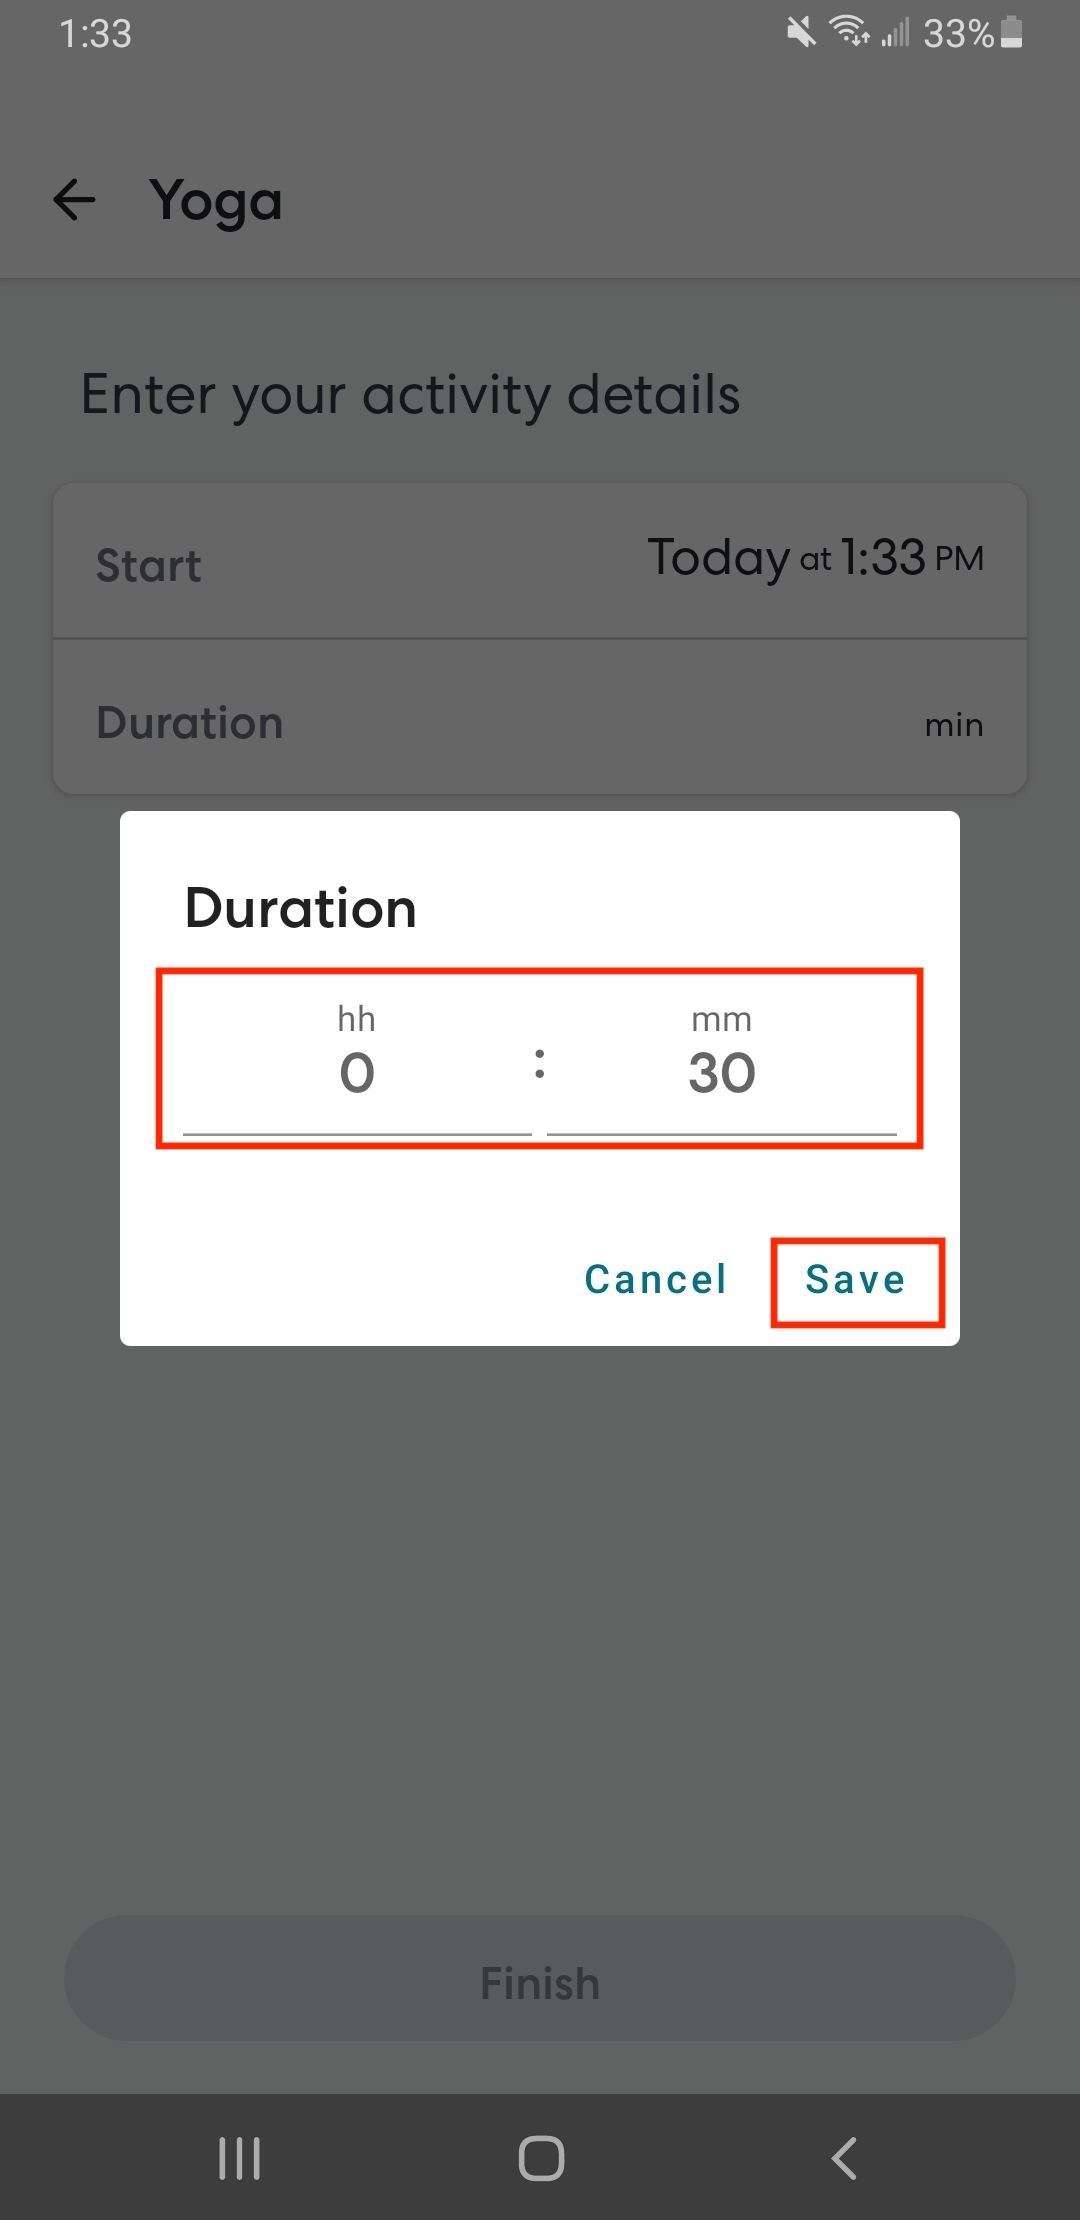Tap the system back chevron
The width and height of the screenshot is (1080, 2220).
click(x=844, y=2157)
